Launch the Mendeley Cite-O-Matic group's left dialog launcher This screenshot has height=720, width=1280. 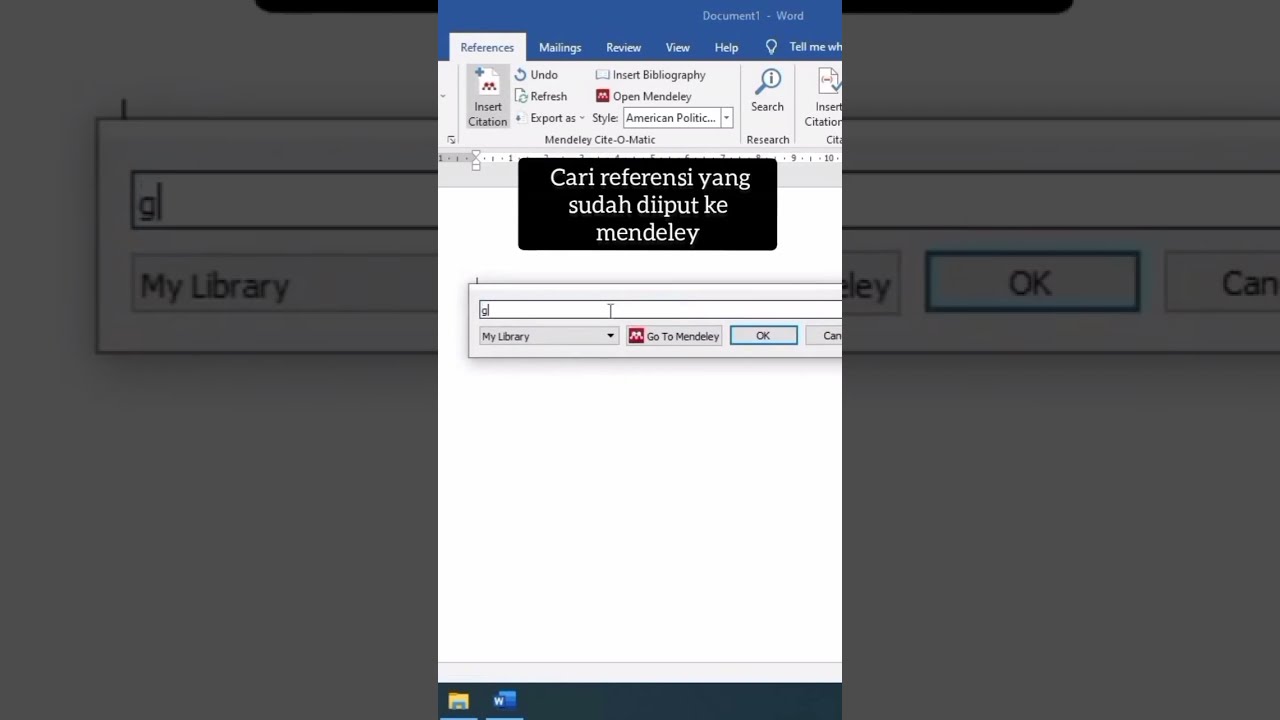pos(451,140)
